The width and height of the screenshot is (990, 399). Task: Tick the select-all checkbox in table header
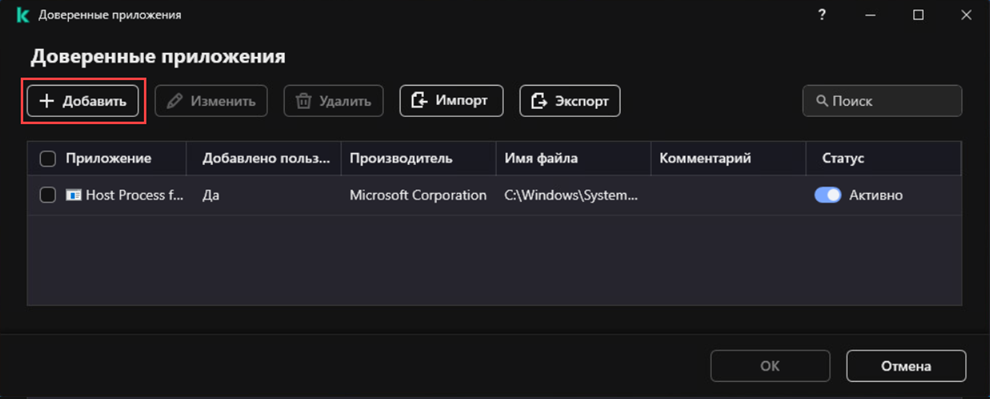[x=47, y=158]
